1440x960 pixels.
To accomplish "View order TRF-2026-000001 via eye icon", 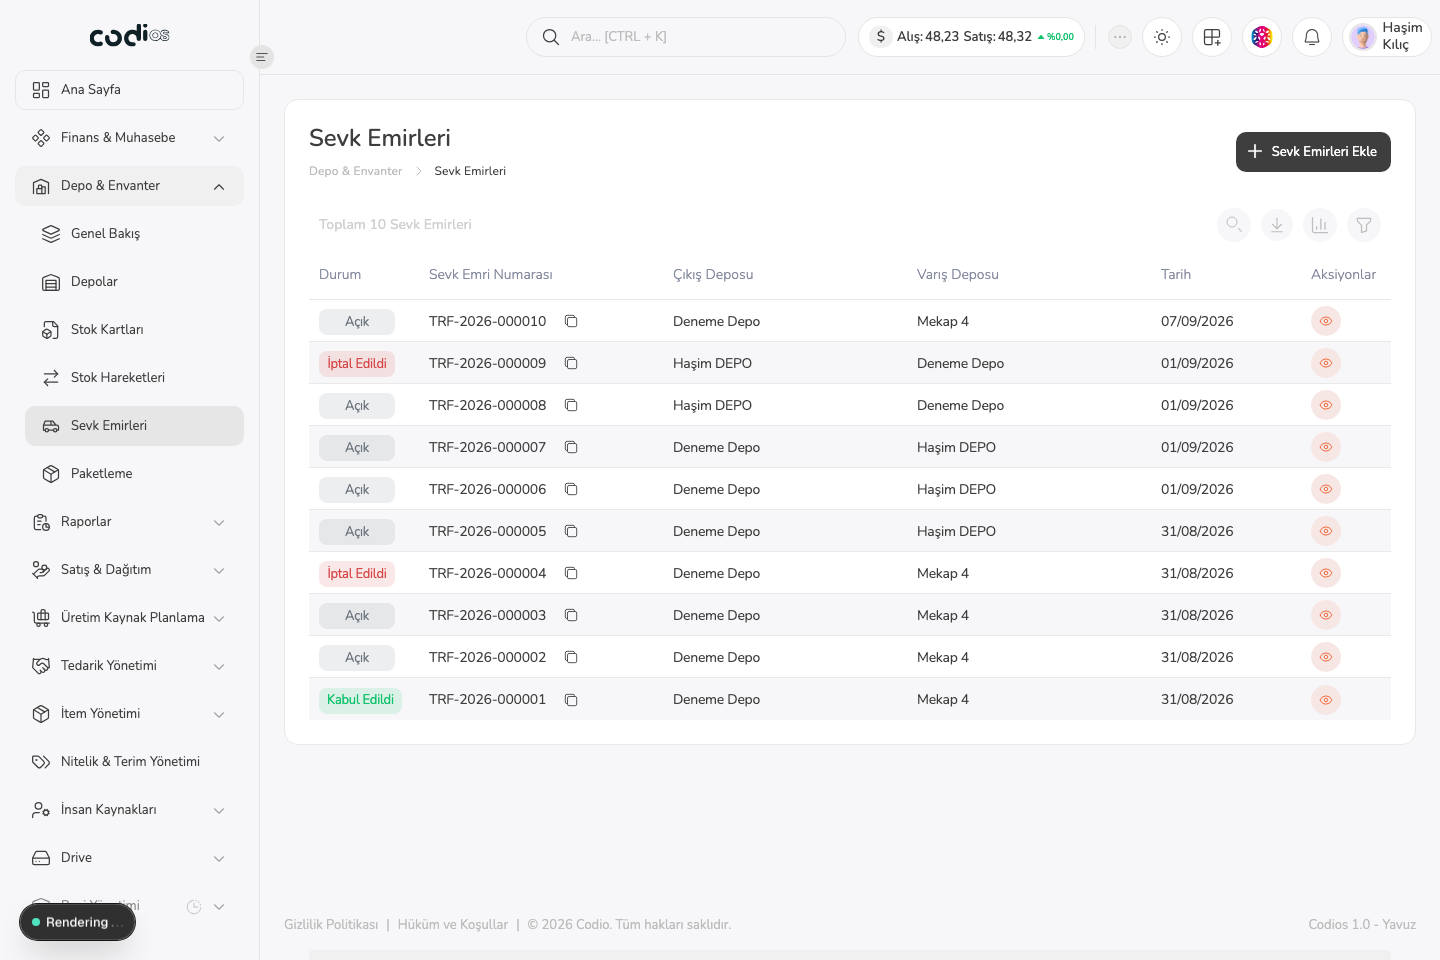I will pos(1326,699).
